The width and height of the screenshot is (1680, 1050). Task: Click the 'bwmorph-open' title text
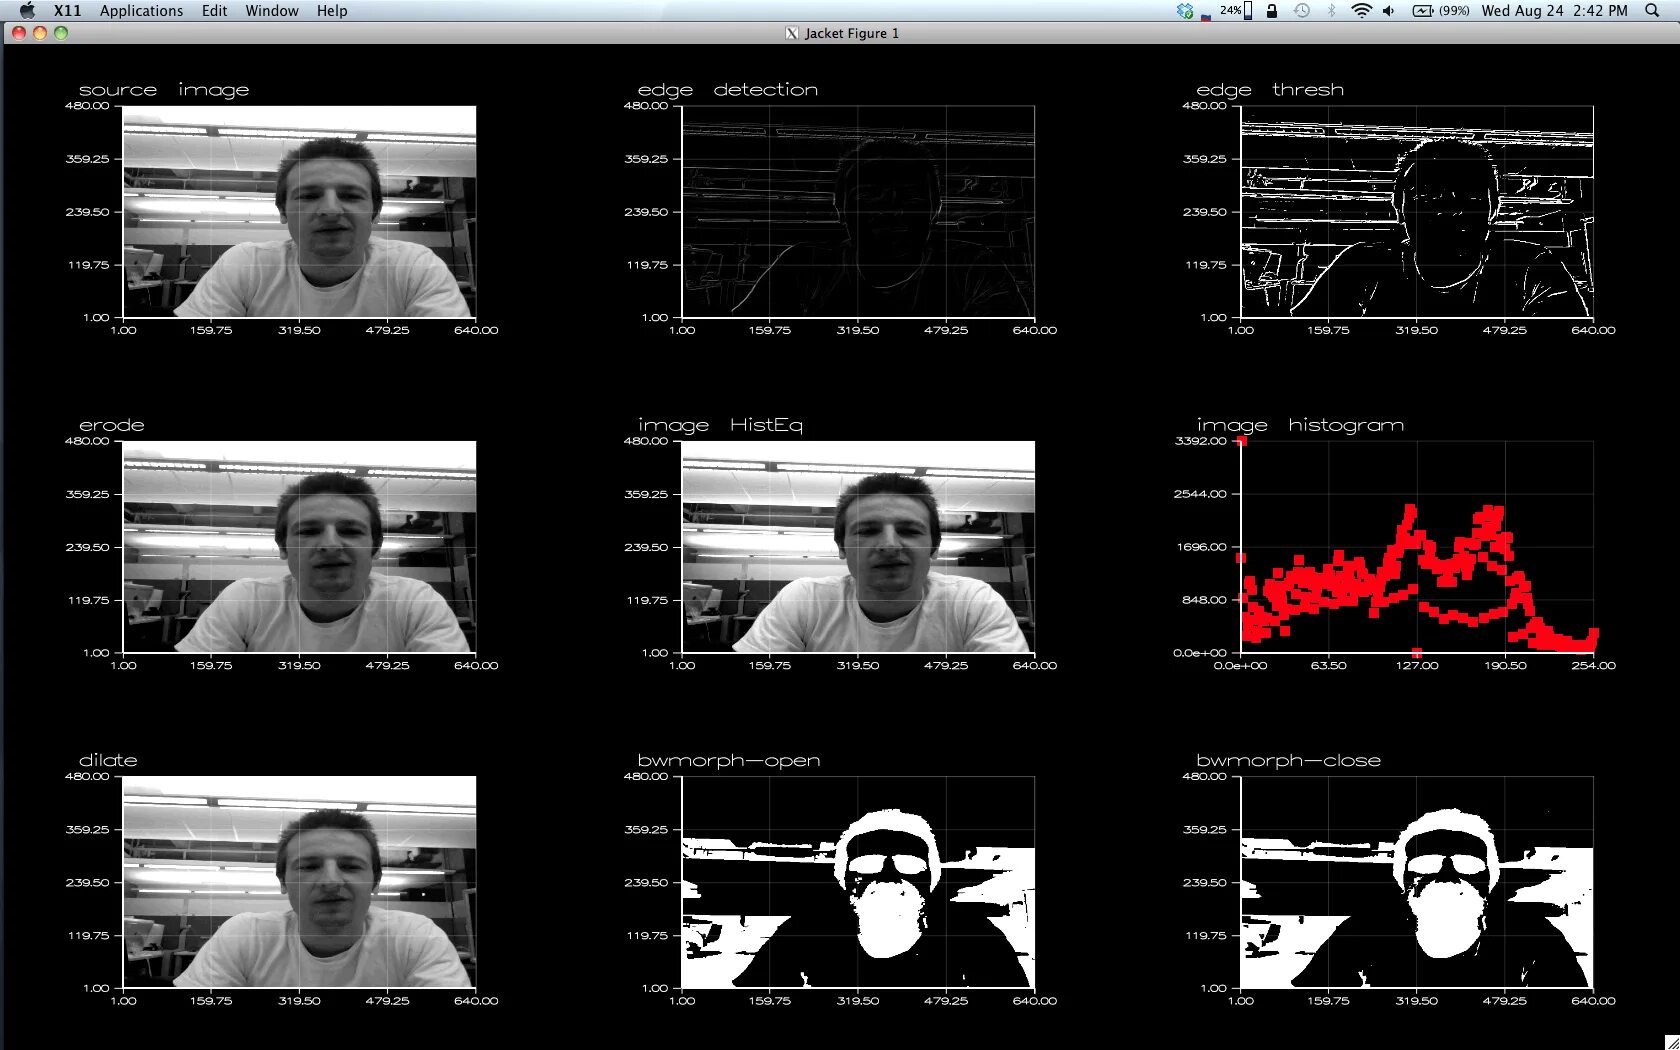[x=729, y=761]
